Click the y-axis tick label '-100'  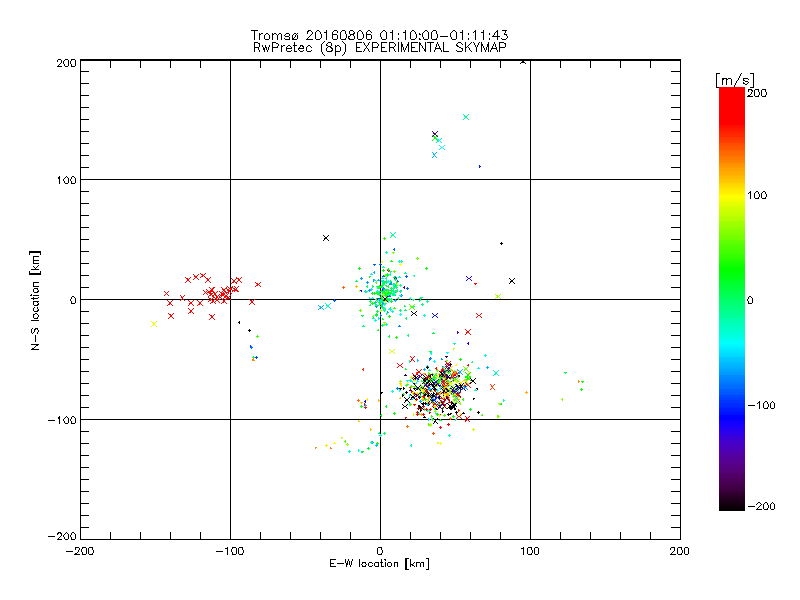pyautogui.click(x=62, y=420)
